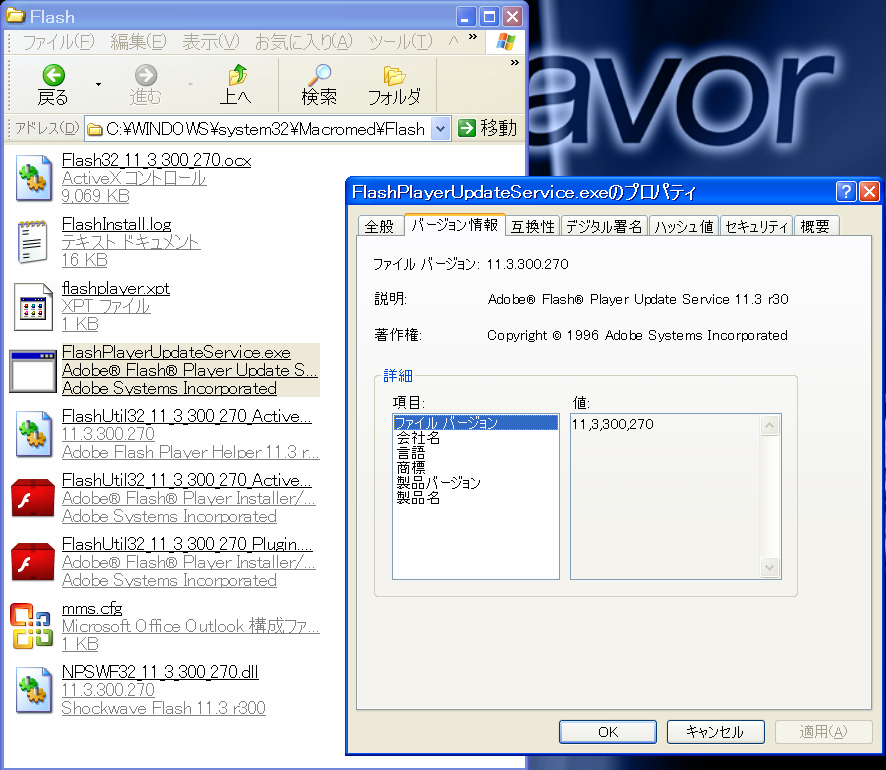The width and height of the screenshot is (886, 770).
Task: Select the mms.cfg Office Outlook icon
Action: tap(32, 626)
